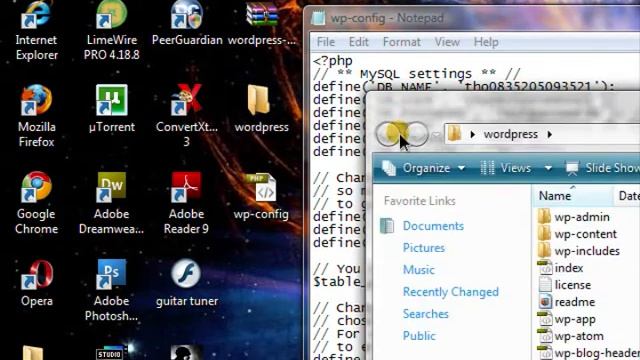Open Help menu in Notepad
The width and height of the screenshot is (640, 360).
[486, 42]
